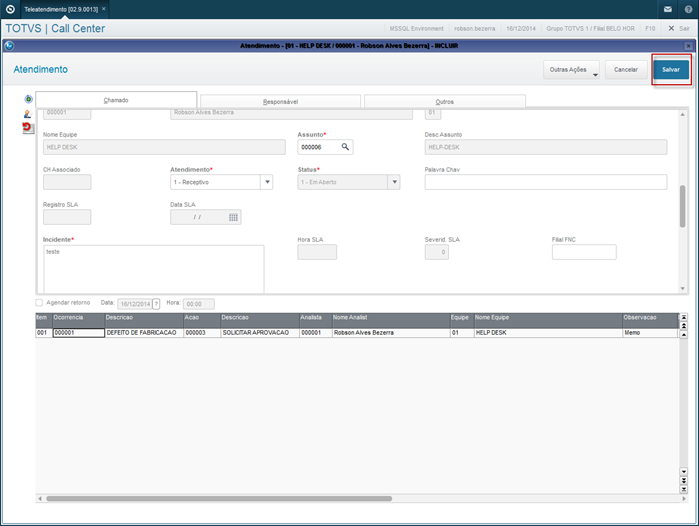Screen dimensions: 699x526
Task: Click the Salvar button
Action: (x=671, y=70)
